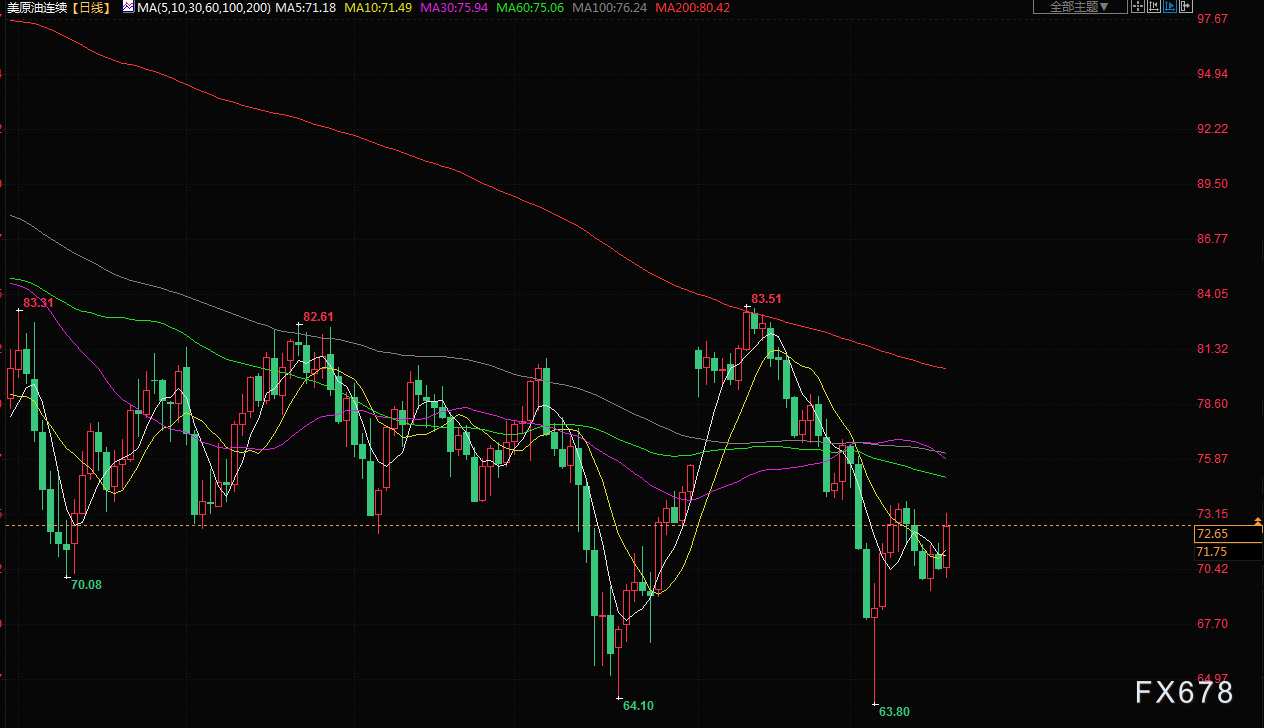Click the MA indicator chart icon
This screenshot has width=1264, height=728.
pos(129,7)
